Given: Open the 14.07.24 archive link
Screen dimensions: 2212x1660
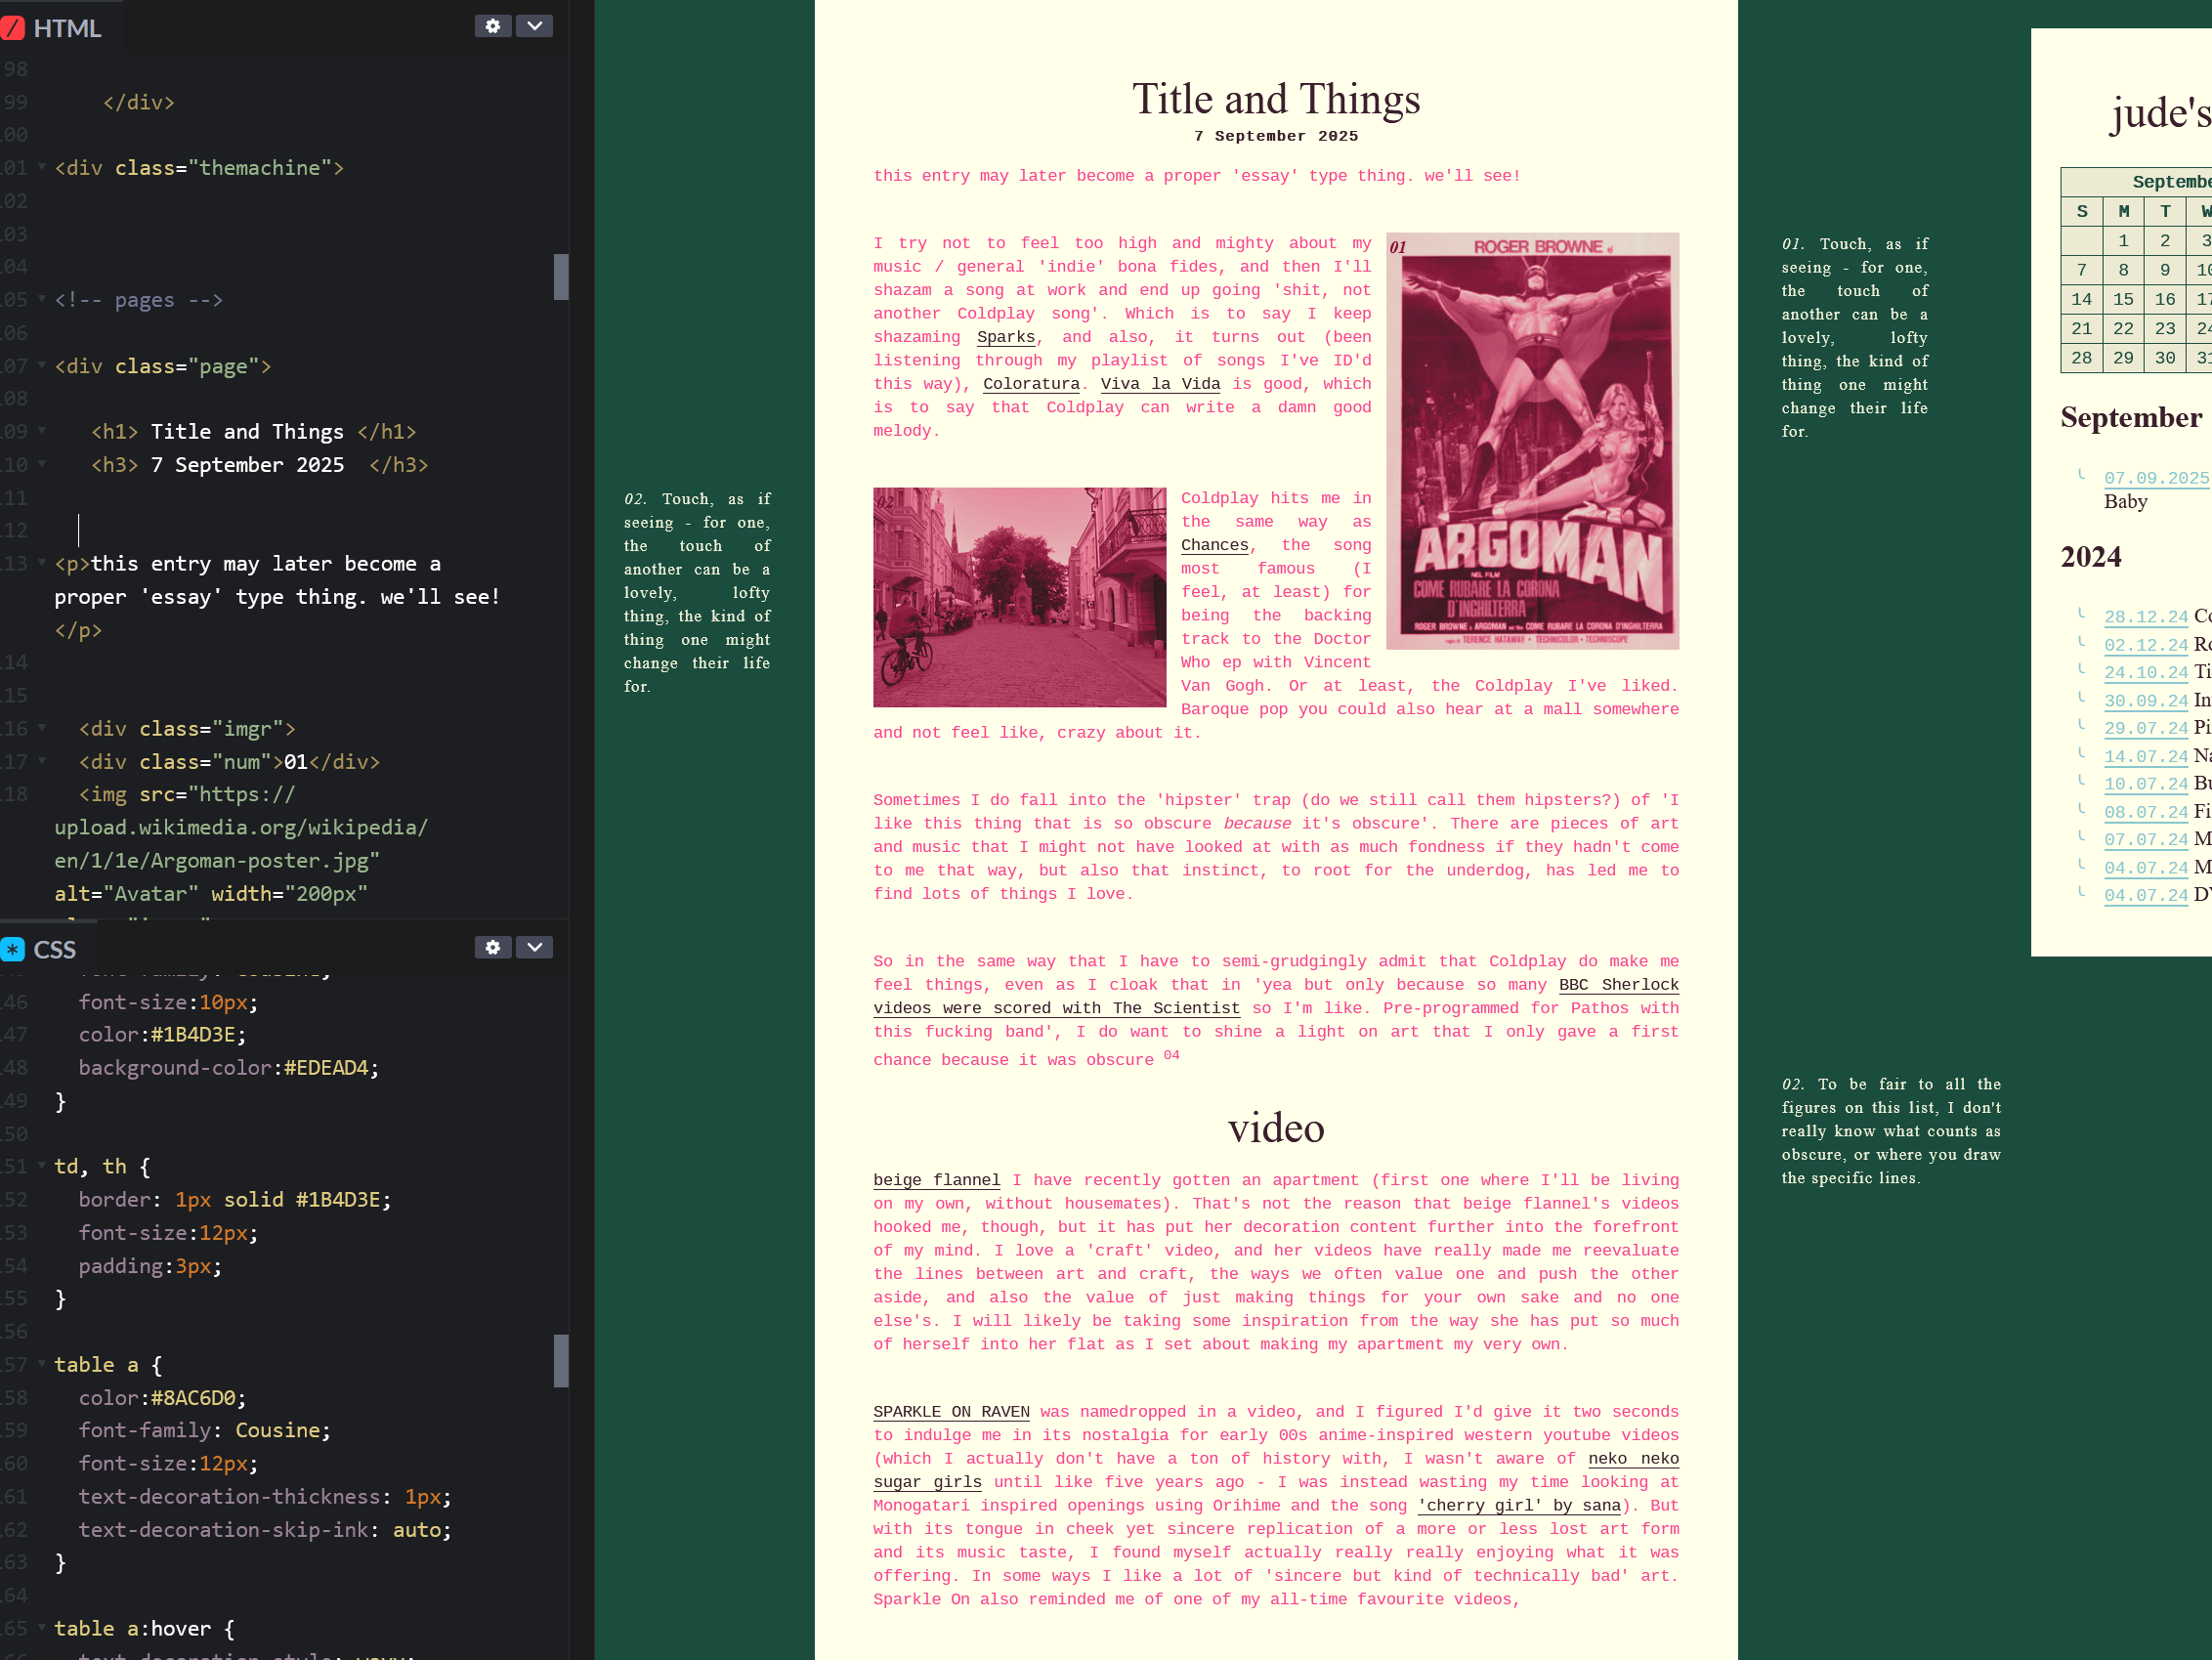Looking at the screenshot, I should [2146, 757].
